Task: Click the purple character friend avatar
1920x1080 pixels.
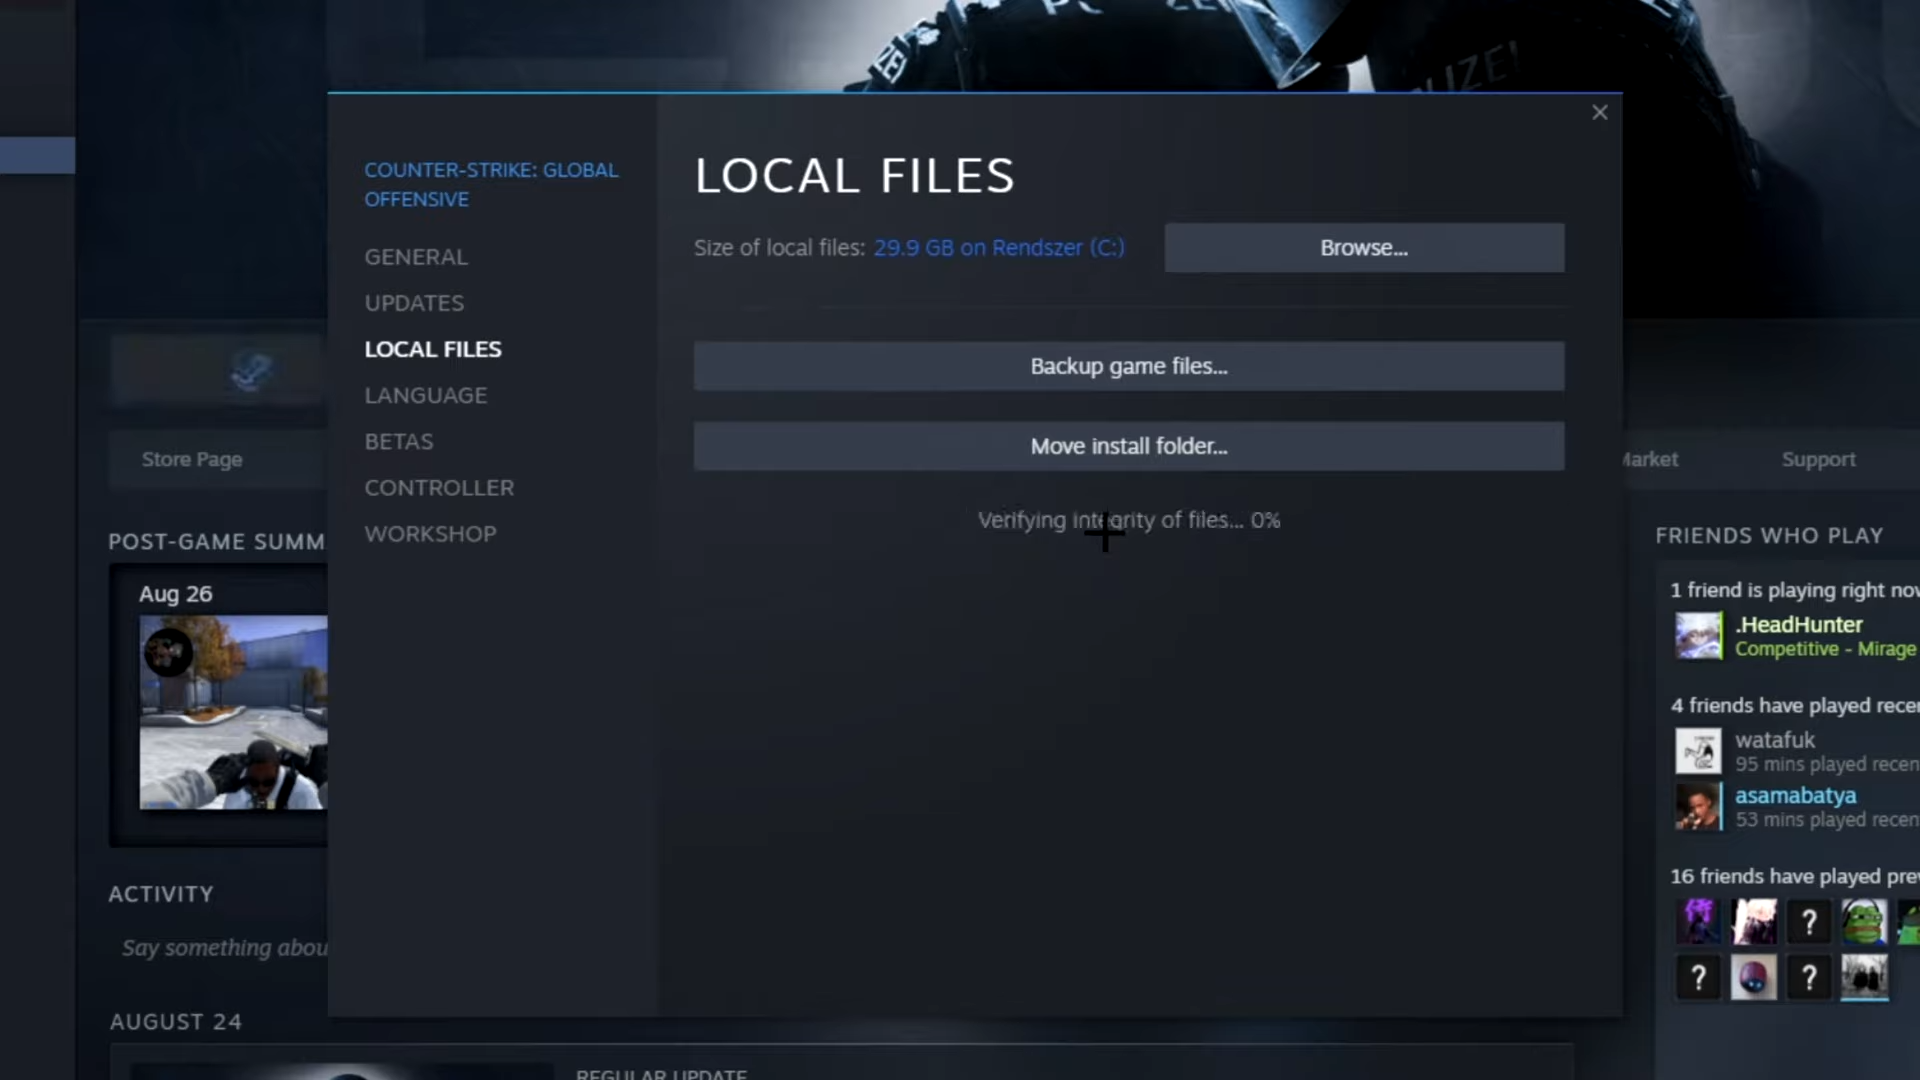Action: click(x=1698, y=921)
